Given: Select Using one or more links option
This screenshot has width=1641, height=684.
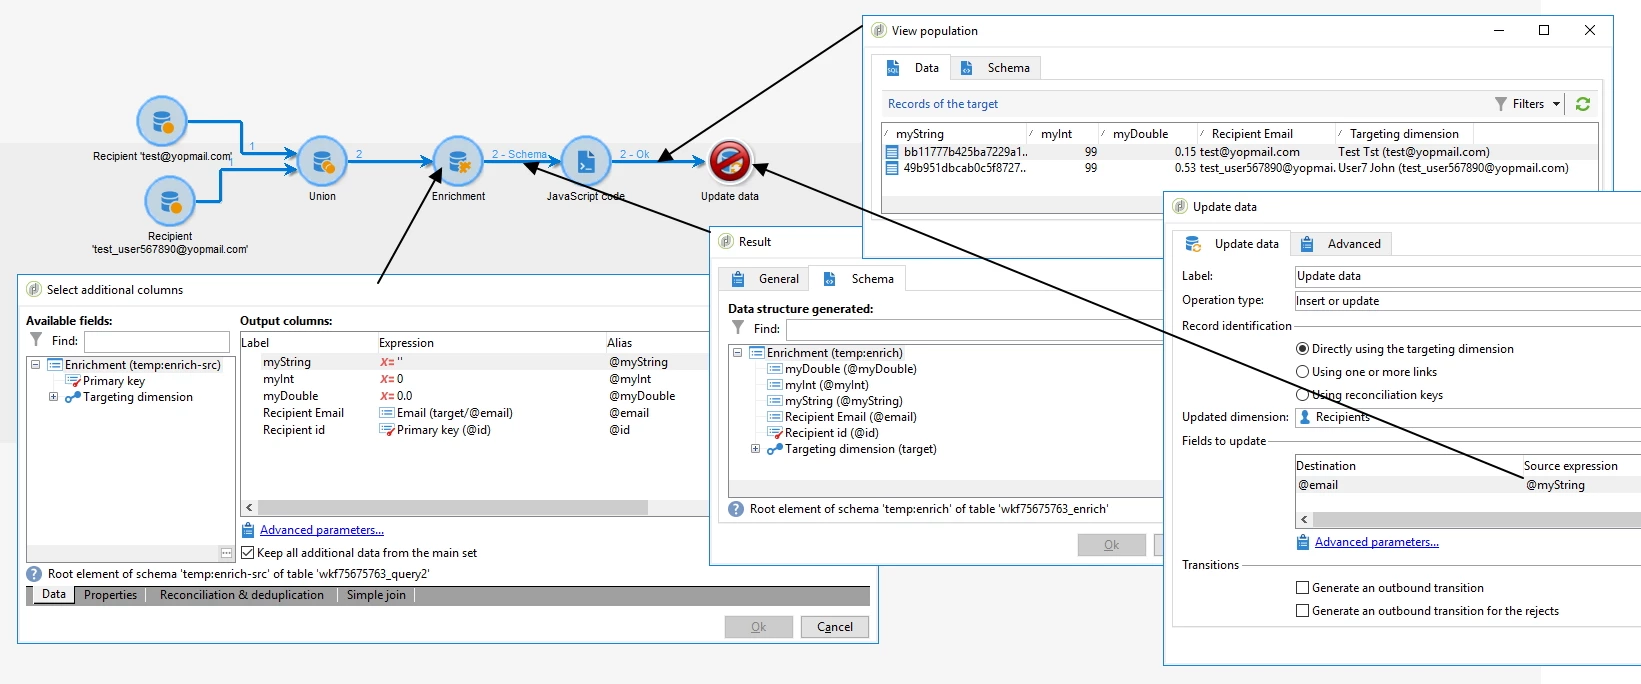Looking at the screenshot, I should pyautogui.click(x=1302, y=372).
